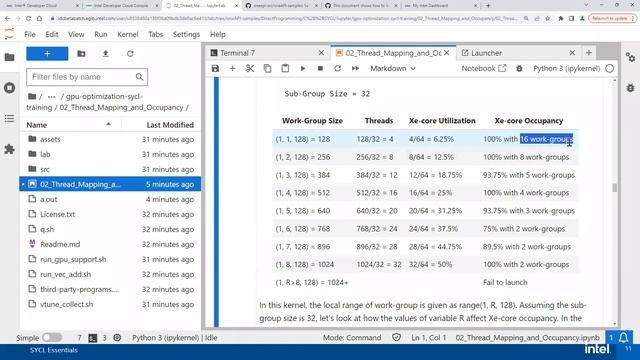The width and height of the screenshot is (640, 360).
Task: Open notifications bell in status bar
Action: pyautogui.click(x=623, y=337)
